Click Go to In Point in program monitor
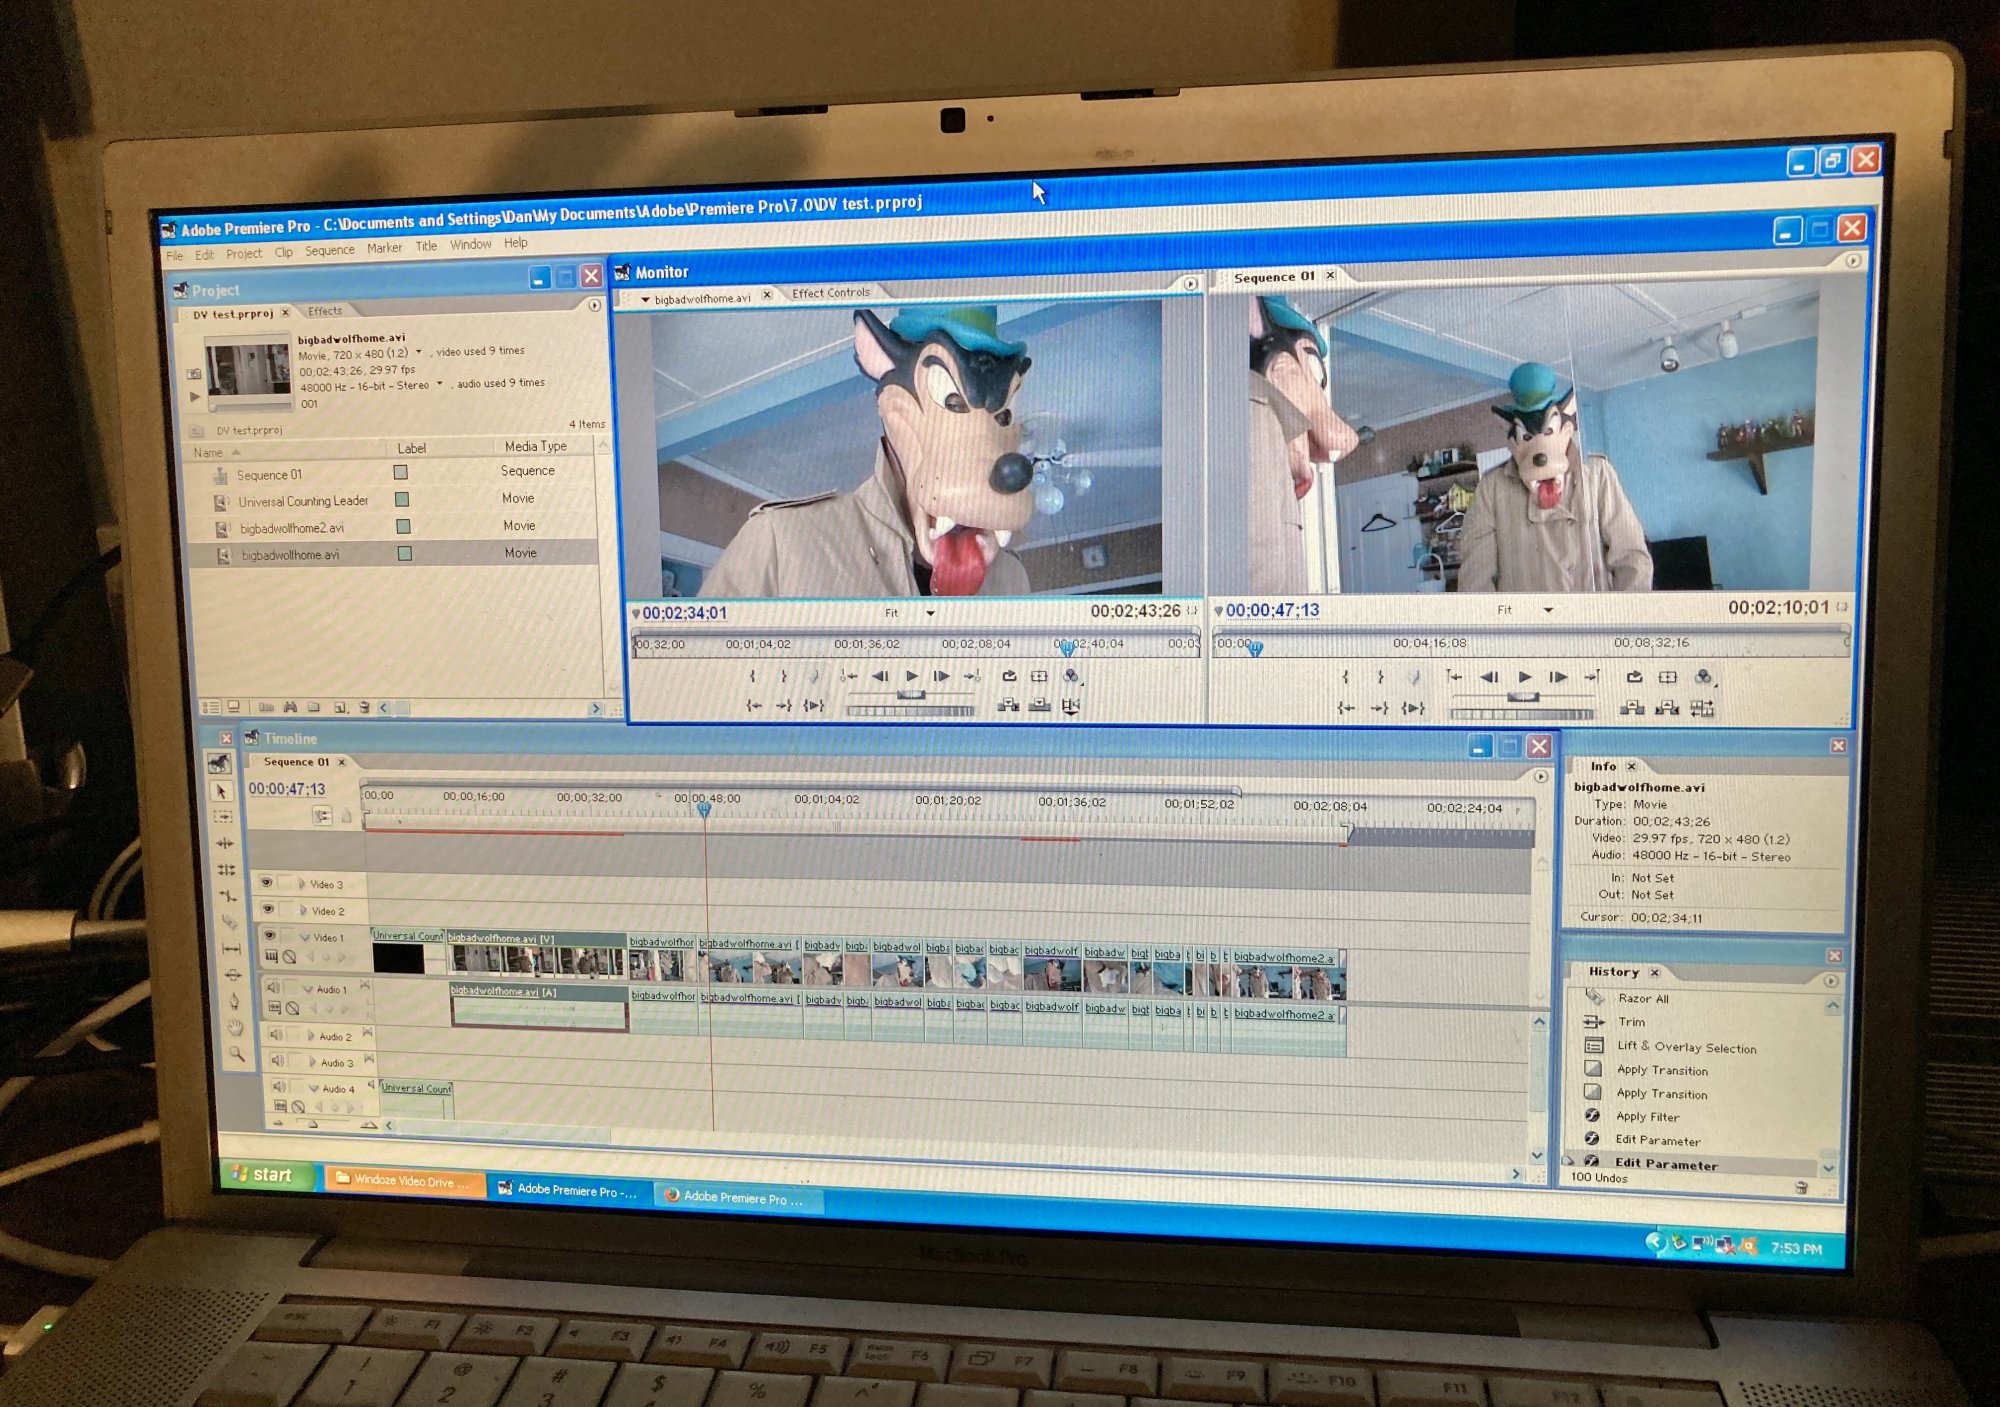 pos(1347,708)
